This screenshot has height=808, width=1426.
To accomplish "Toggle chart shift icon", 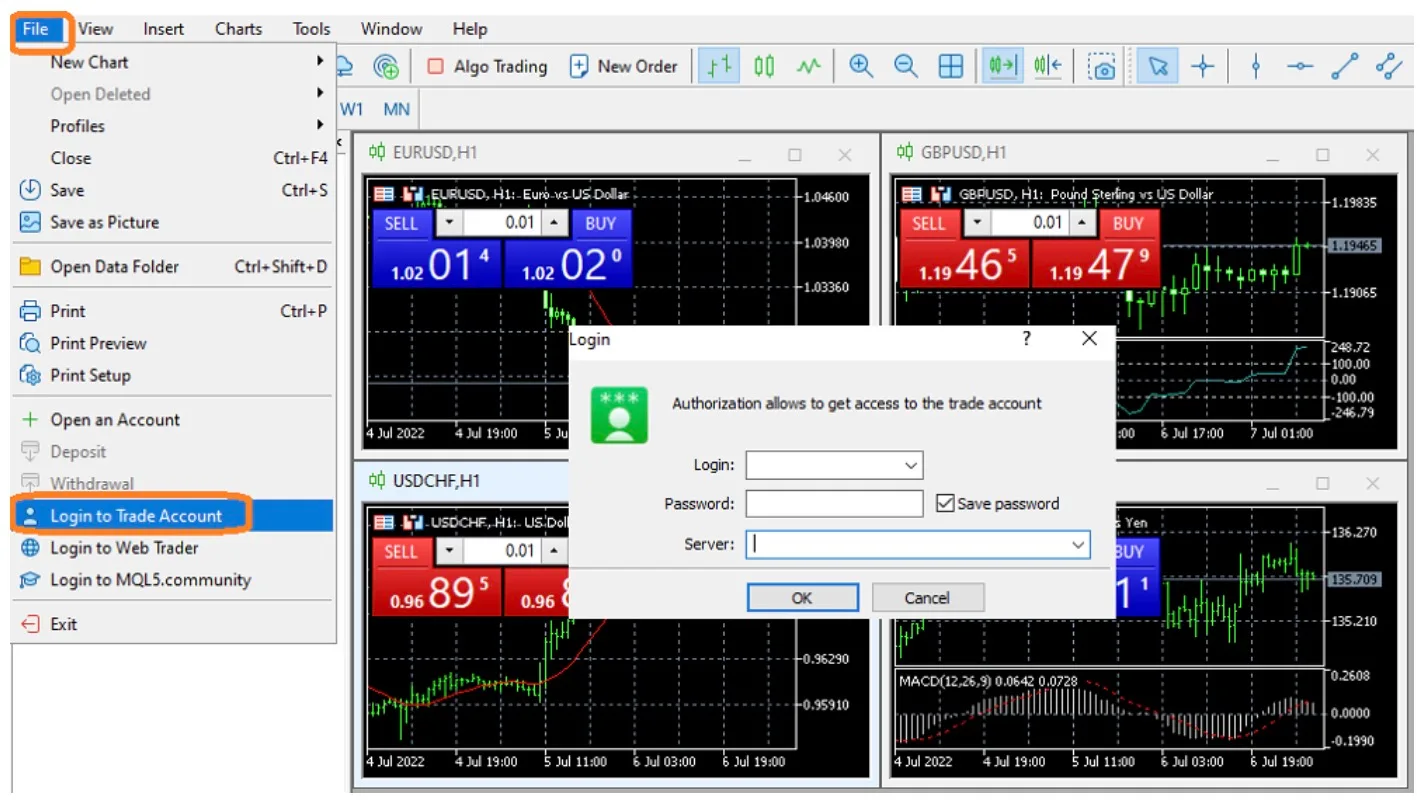I will click(x=1047, y=67).
